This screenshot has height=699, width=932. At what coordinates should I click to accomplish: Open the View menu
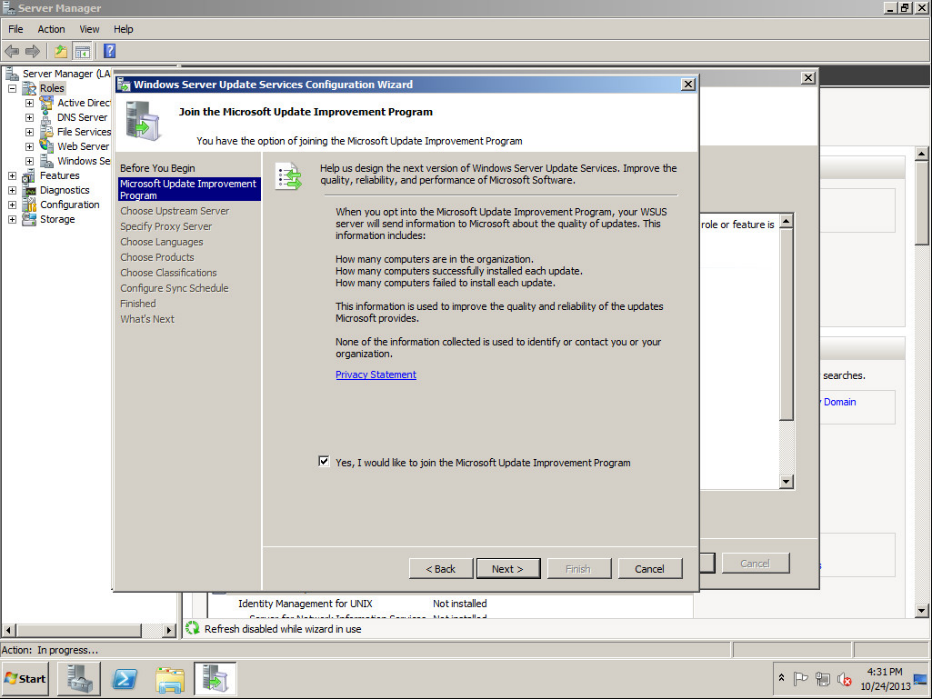[89, 29]
